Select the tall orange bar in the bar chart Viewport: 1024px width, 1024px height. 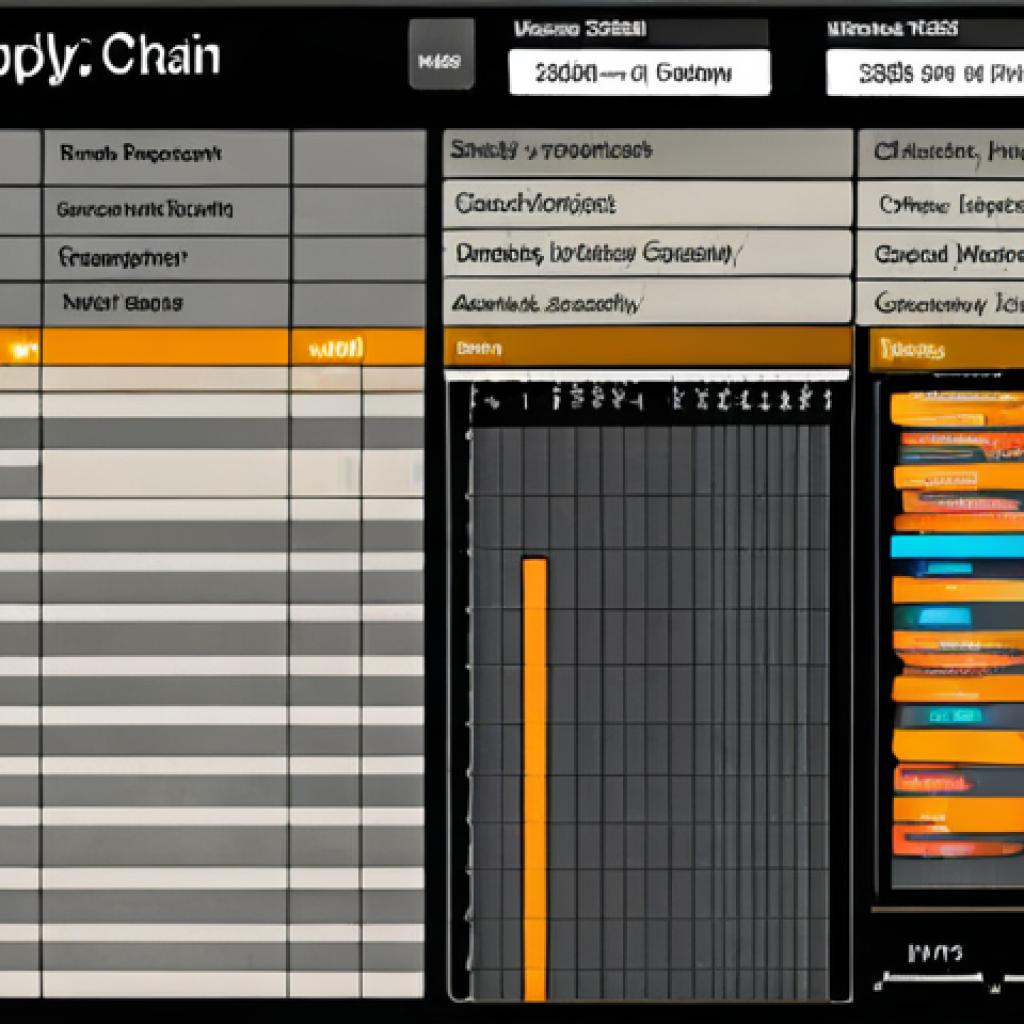tap(535, 778)
